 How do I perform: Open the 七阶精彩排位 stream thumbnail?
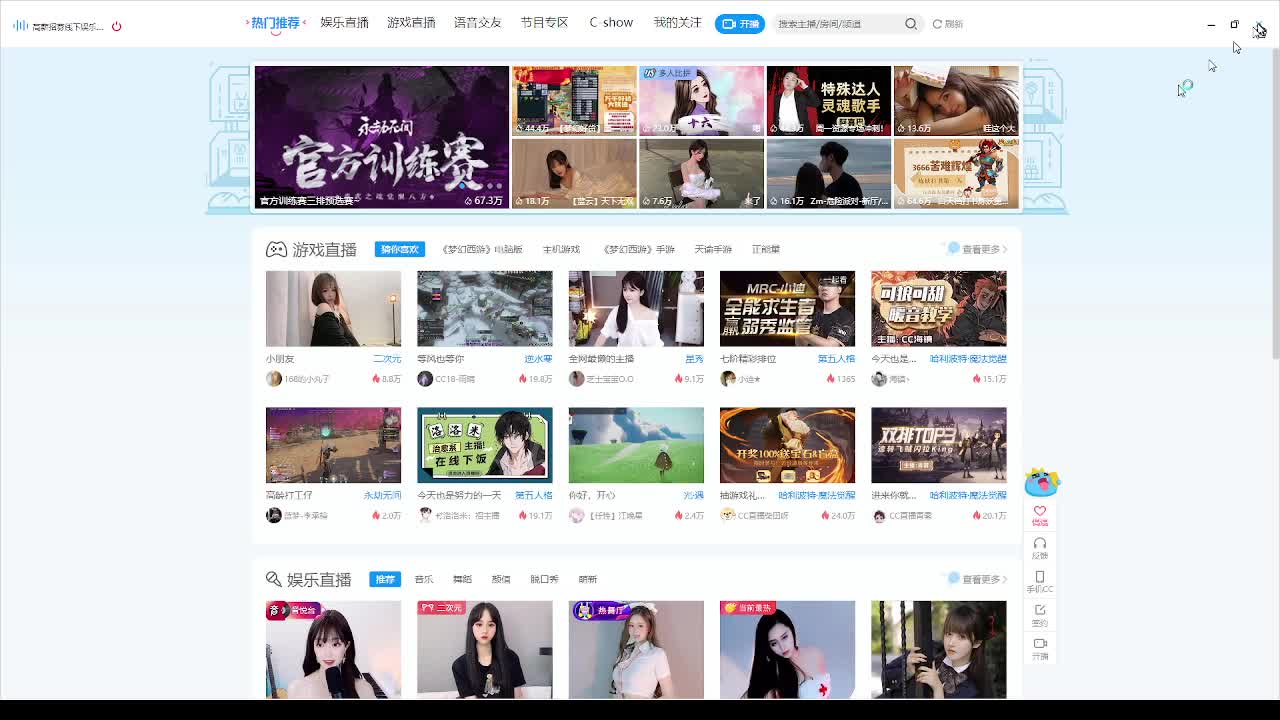[787, 308]
